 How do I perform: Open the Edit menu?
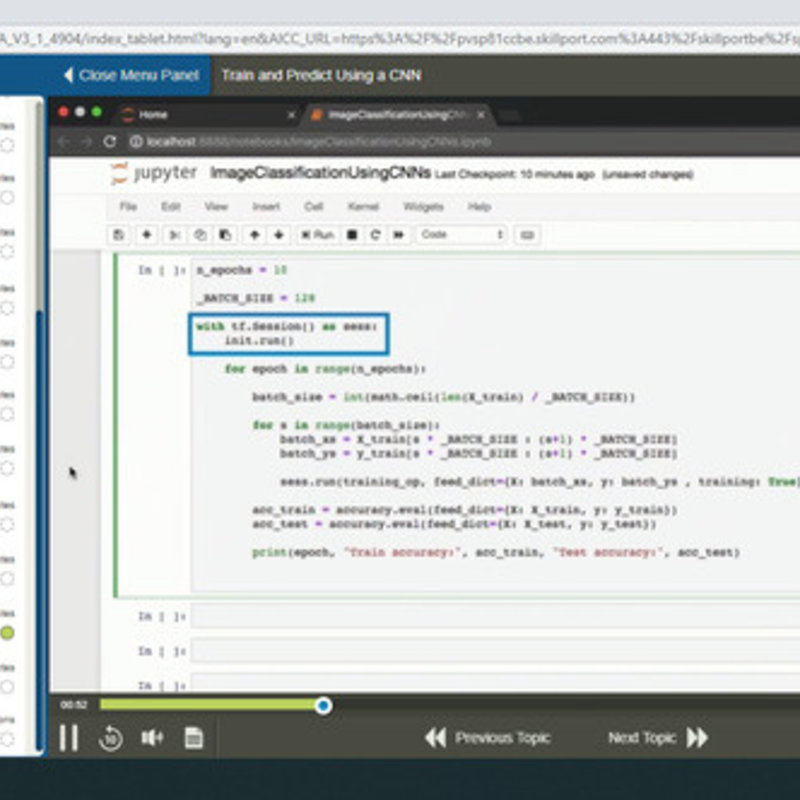click(x=170, y=206)
